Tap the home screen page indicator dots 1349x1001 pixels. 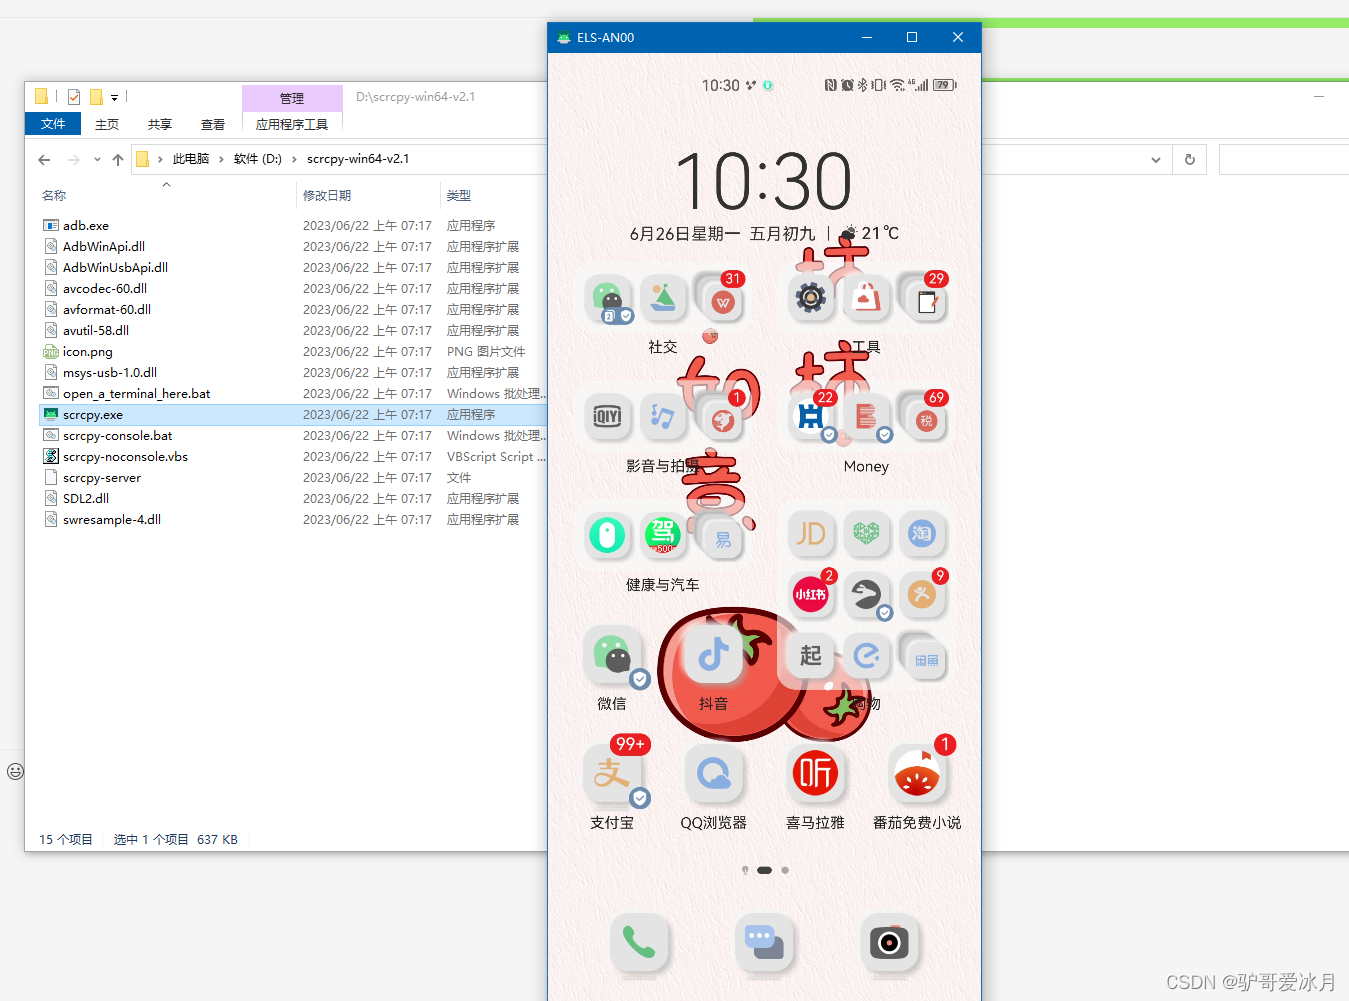pos(765,870)
